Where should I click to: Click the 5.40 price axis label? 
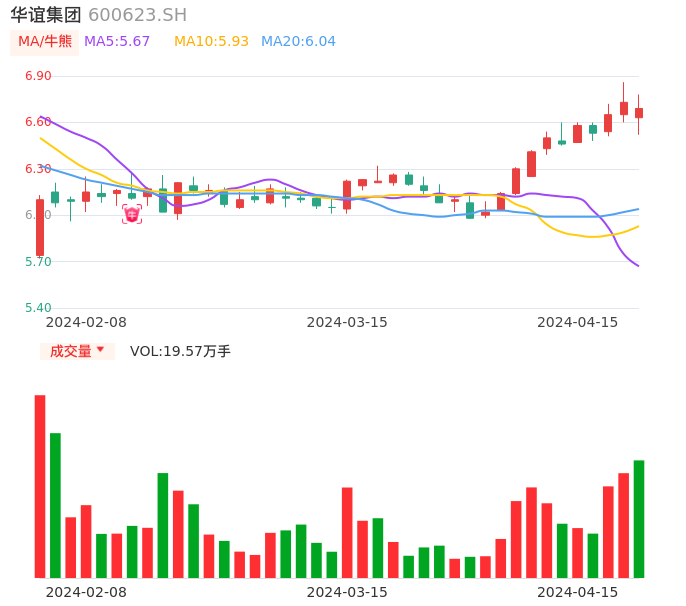[x=38, y=308]
